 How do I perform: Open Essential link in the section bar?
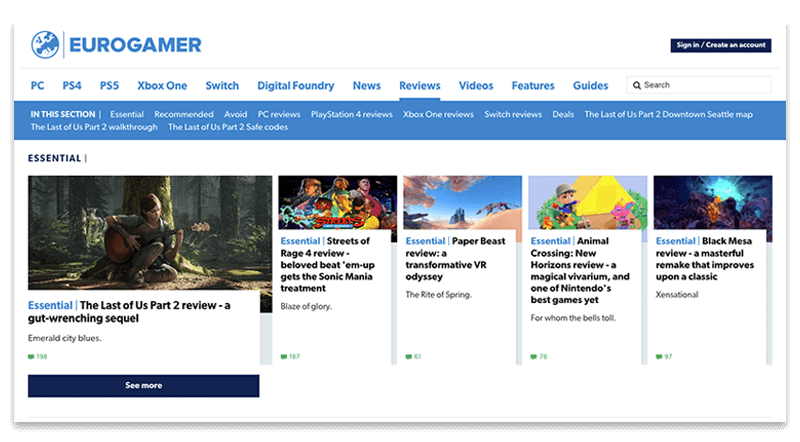tap(127, 114)
